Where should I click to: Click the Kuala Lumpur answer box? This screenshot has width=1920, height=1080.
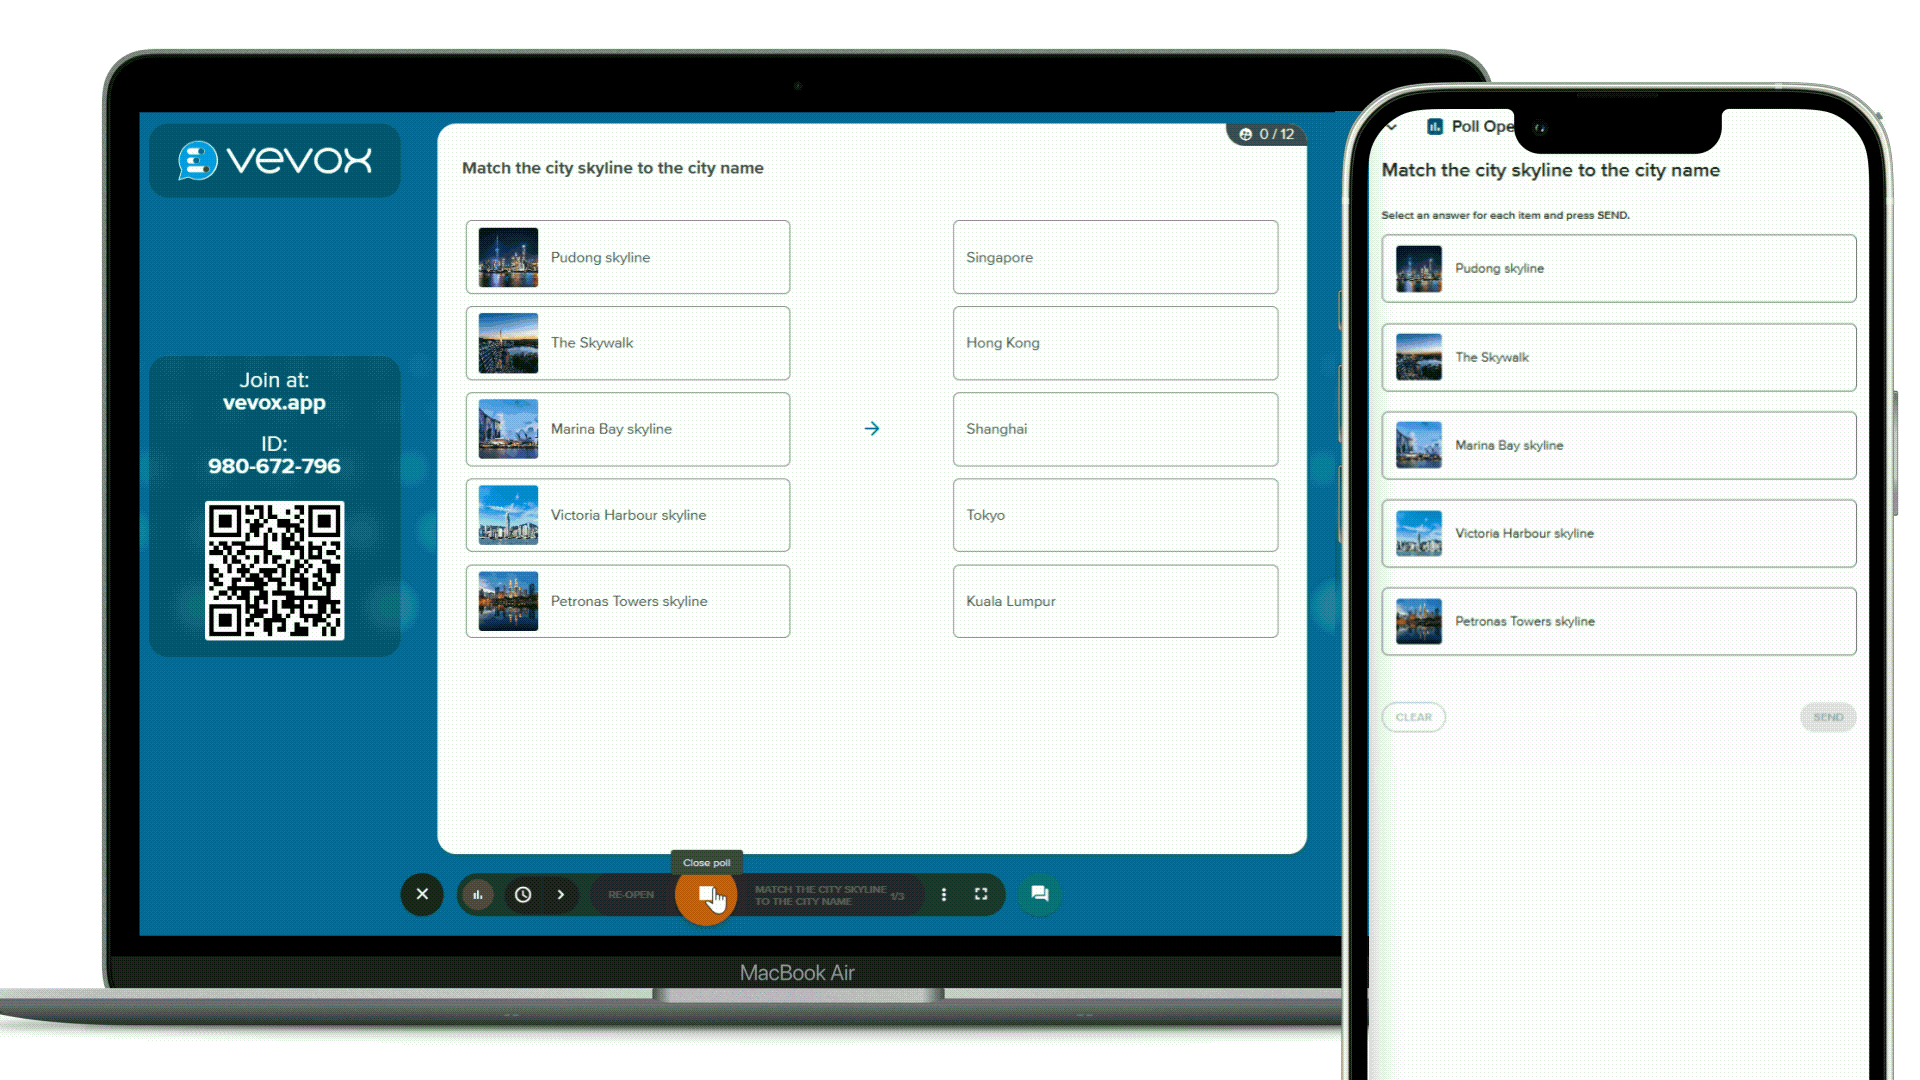point(1115,601)
